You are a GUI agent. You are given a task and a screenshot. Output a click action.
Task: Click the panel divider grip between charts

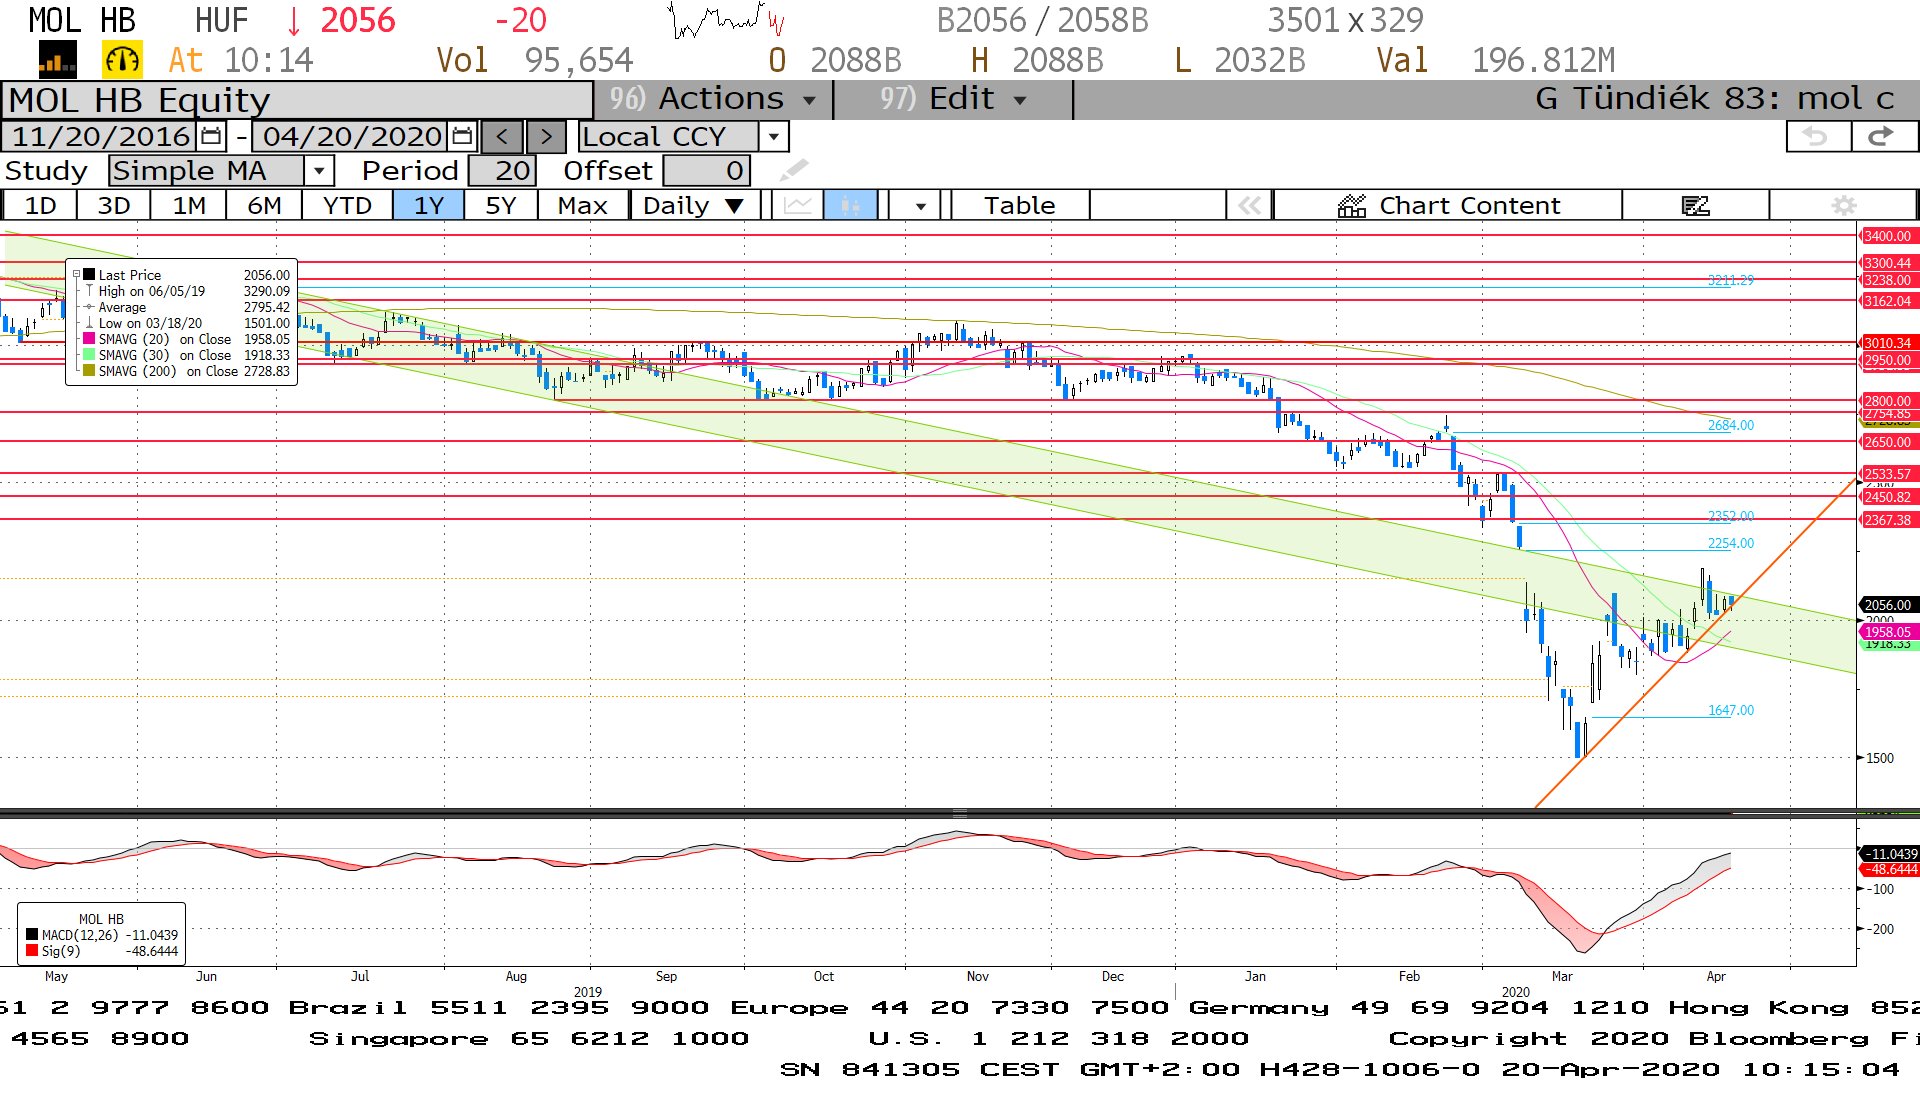(x=959, y=813)
